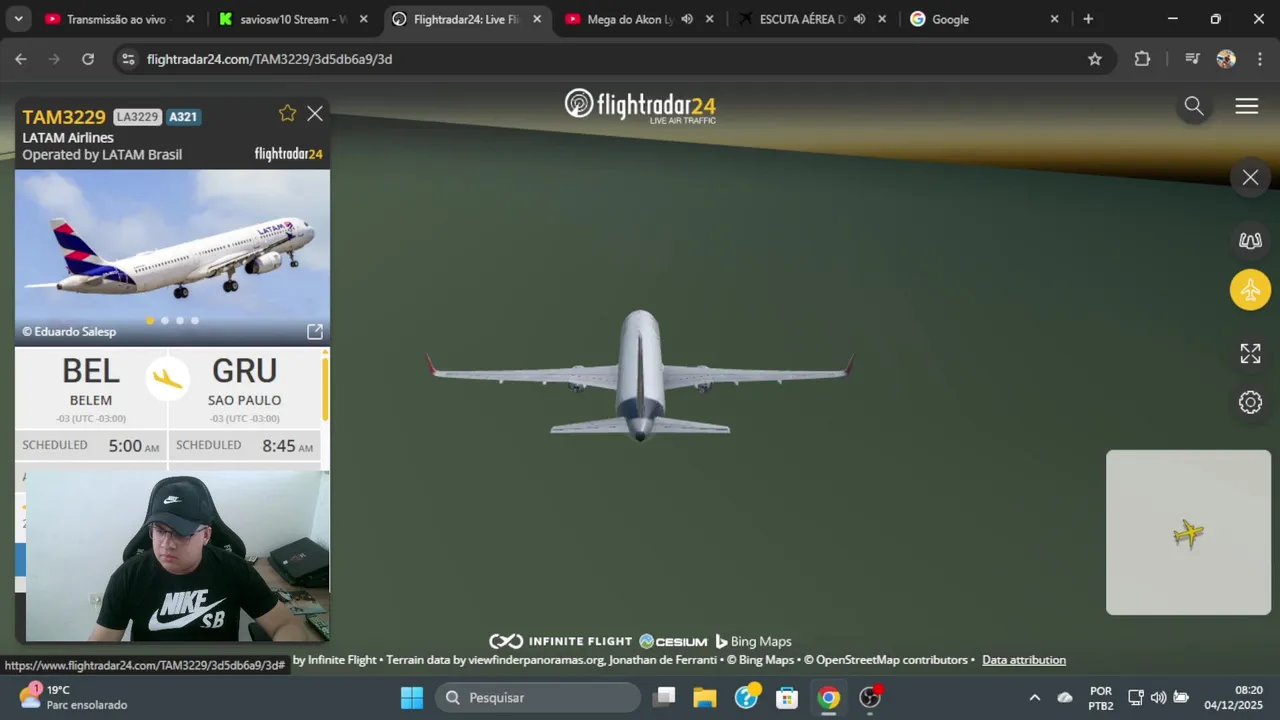Click the LA3229 flight number badge

point(137,117)
